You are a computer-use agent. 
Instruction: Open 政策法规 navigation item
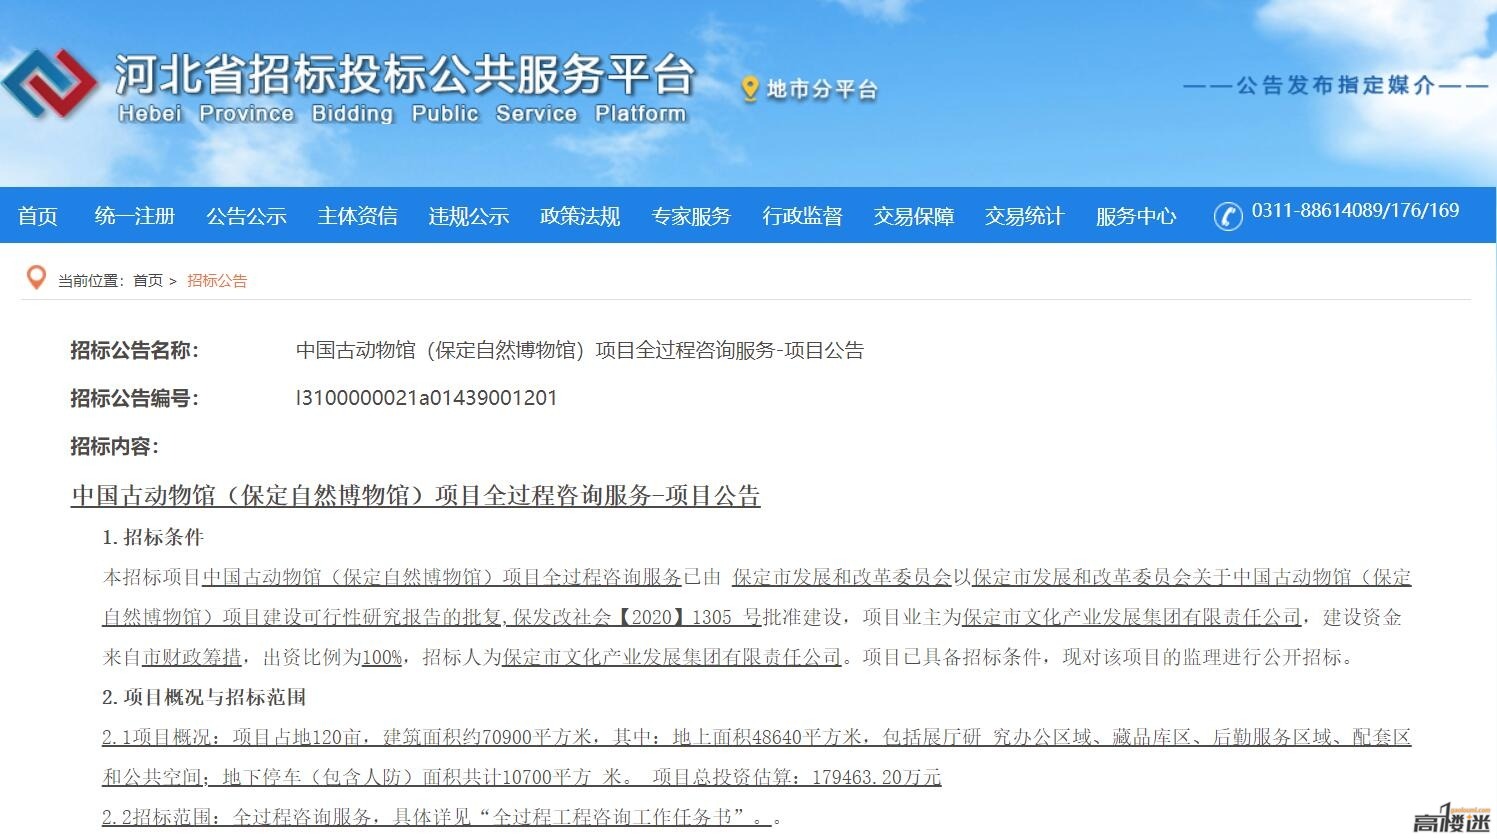579,216
